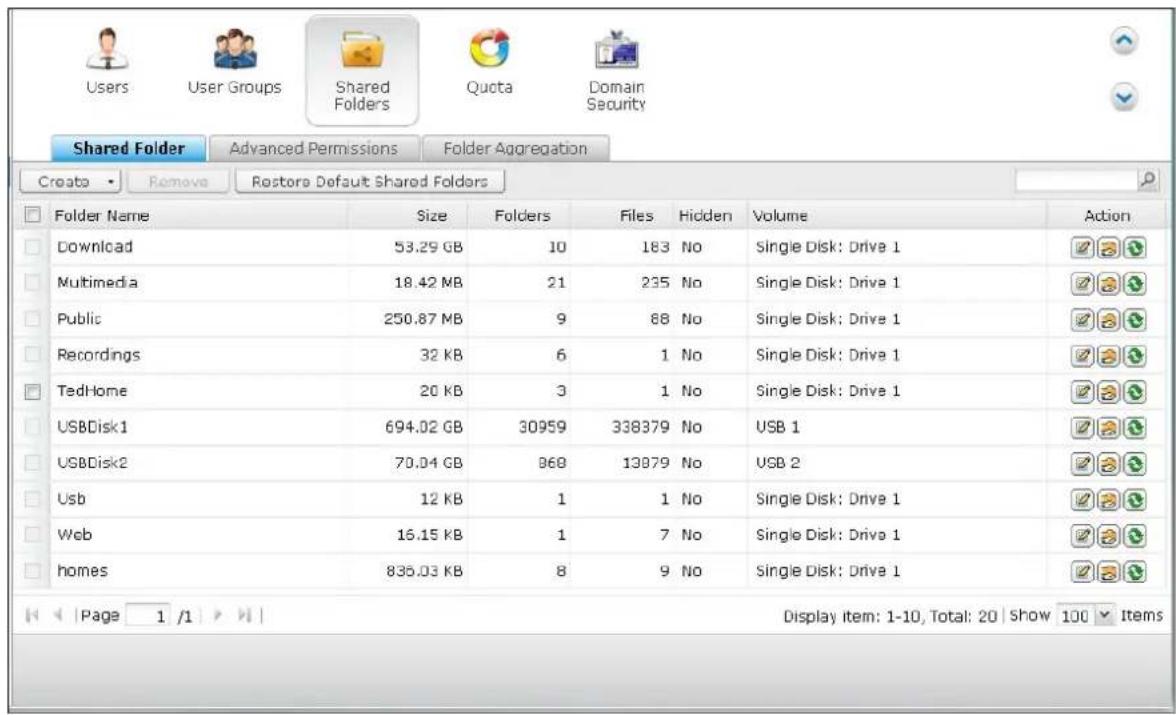The image size is (1176, 715).
Task: Refresh the TedHome folder
Action: [x=1134, y=392]
